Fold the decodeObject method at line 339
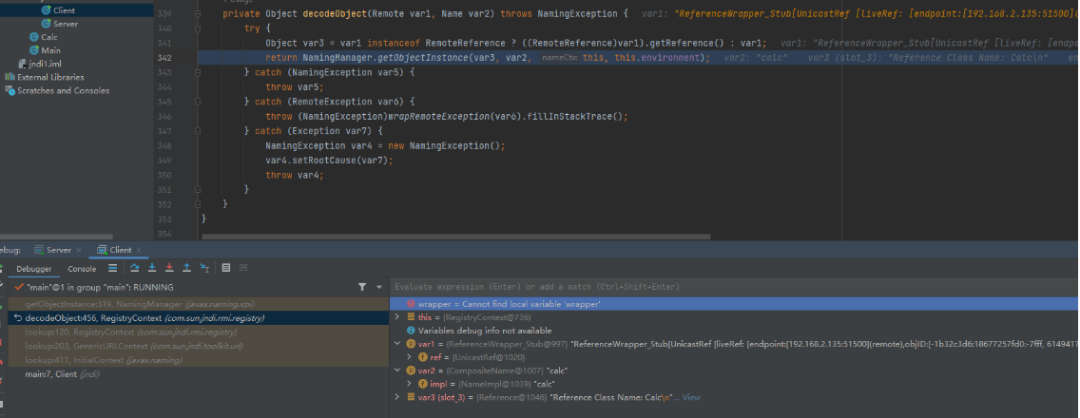This screenshot has width=1080, height=418. click(198, 14)
